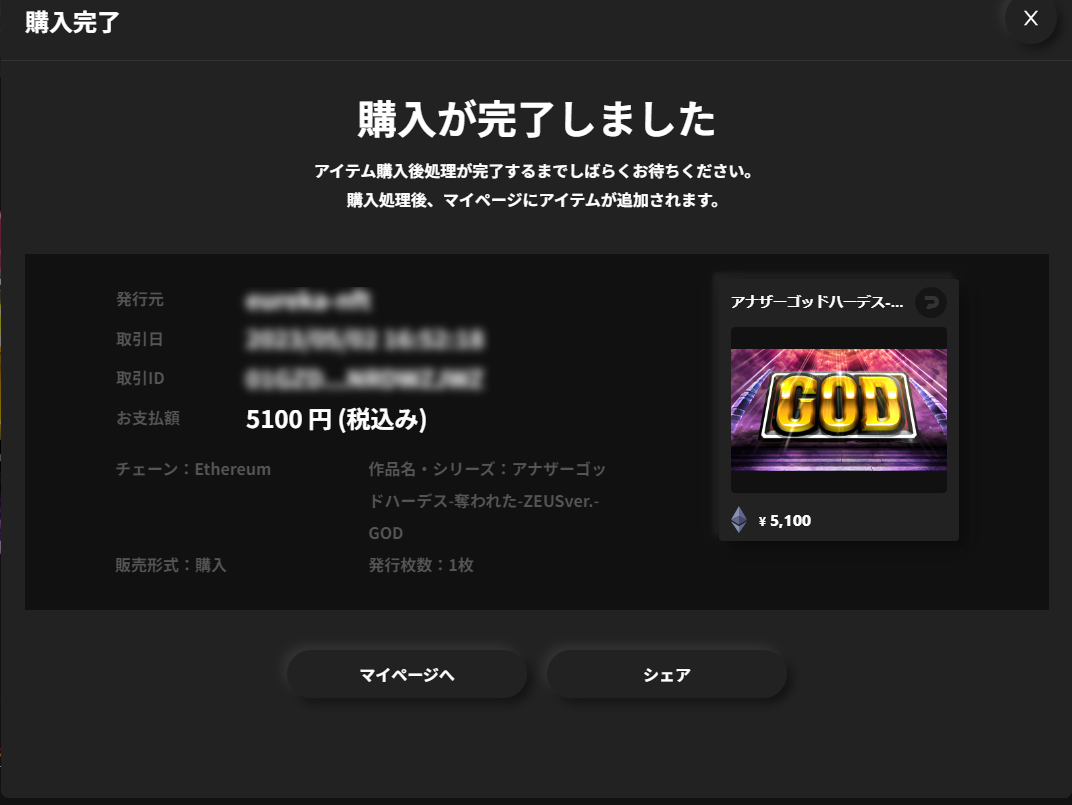Click the blurred 取引日 date value
This screenshot has width=1072, height=805.
[x=365, y=339]
